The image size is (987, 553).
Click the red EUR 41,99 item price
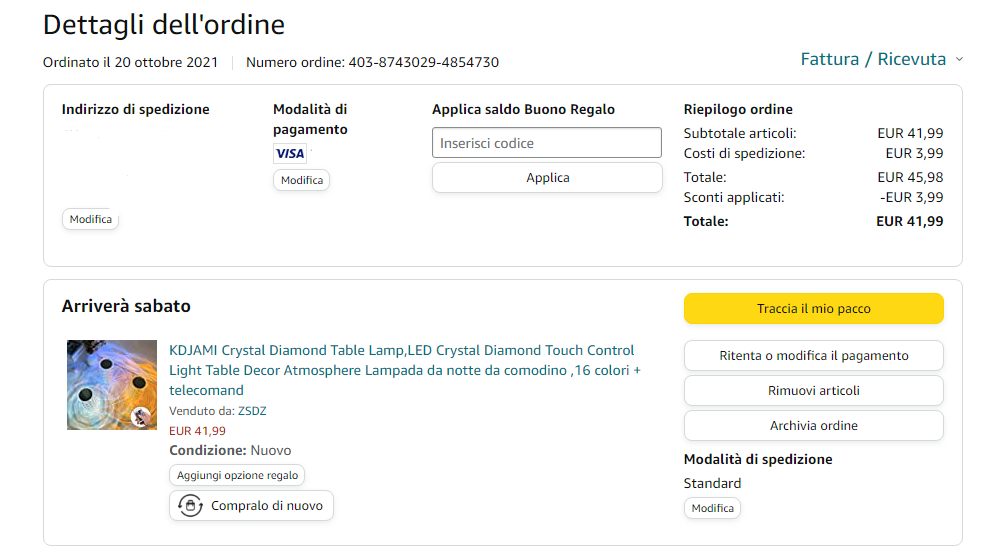197,431
